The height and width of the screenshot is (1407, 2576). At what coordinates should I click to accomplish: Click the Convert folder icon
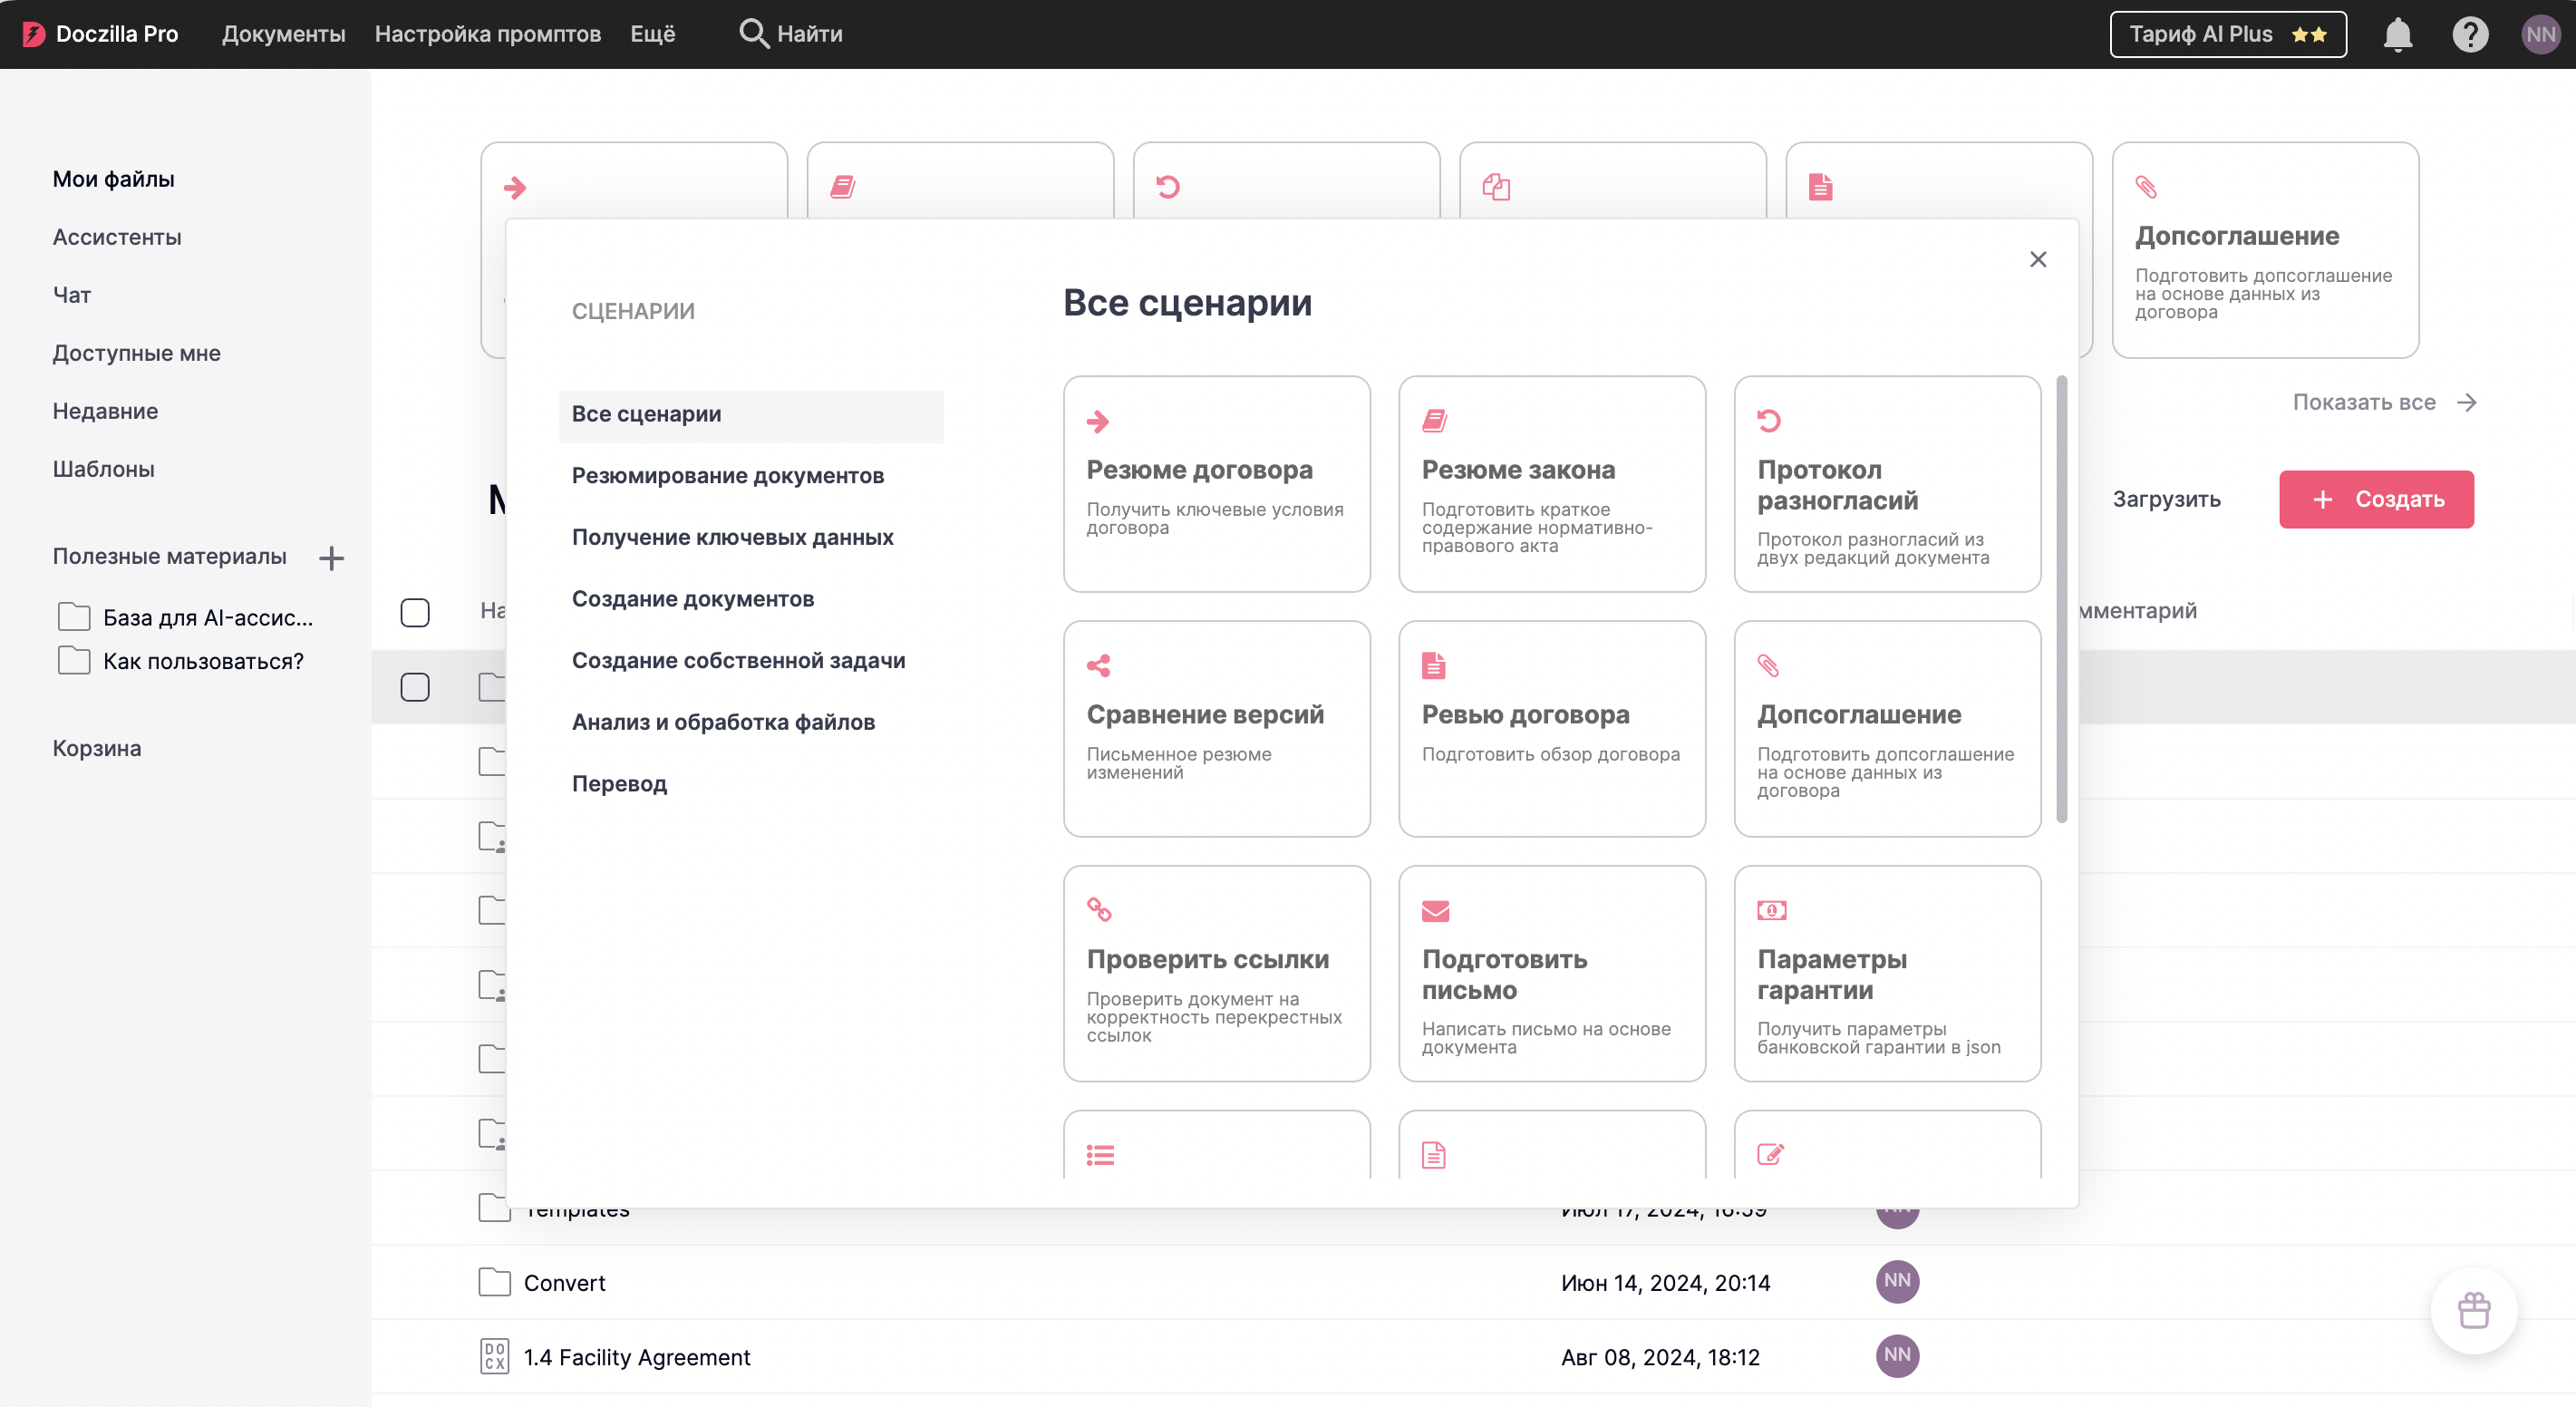tap(494, 1282)
